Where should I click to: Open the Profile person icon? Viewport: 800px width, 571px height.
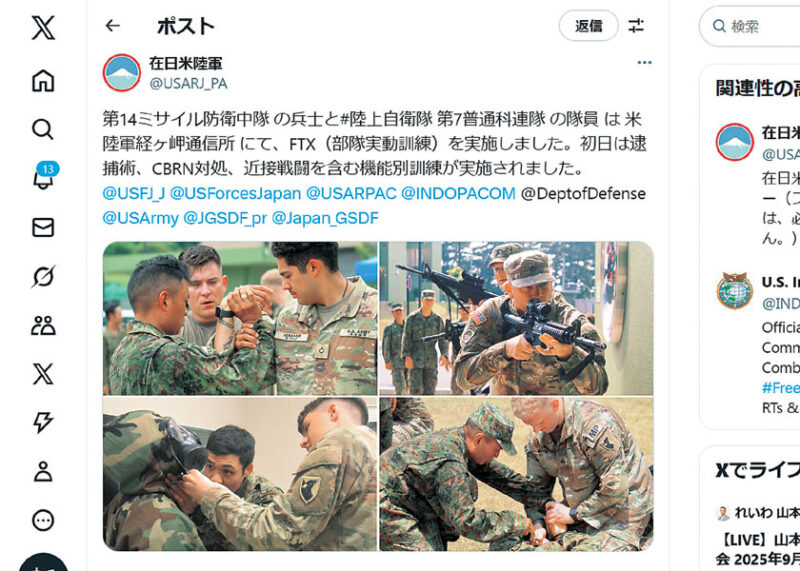click(43, 471)
